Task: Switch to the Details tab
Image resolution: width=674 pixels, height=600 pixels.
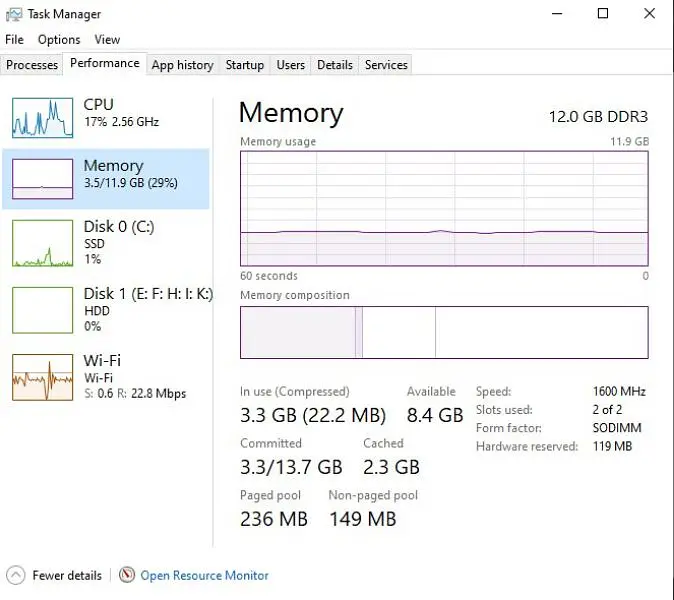Action: coord(335,65)
